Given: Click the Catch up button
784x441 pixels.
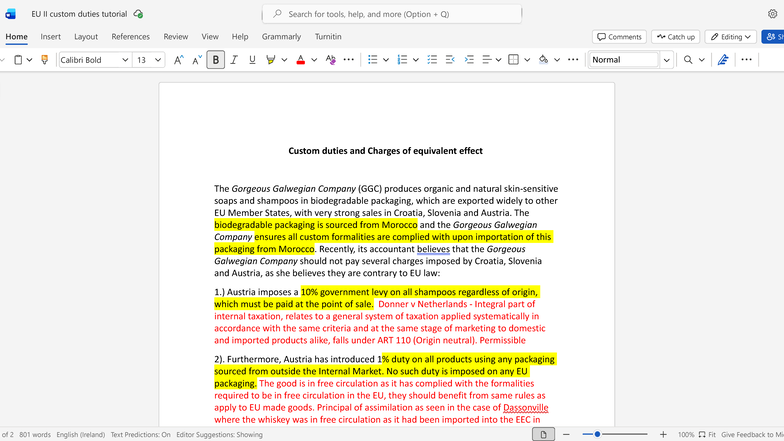Looking at the screenshot, I should point(675,37).
